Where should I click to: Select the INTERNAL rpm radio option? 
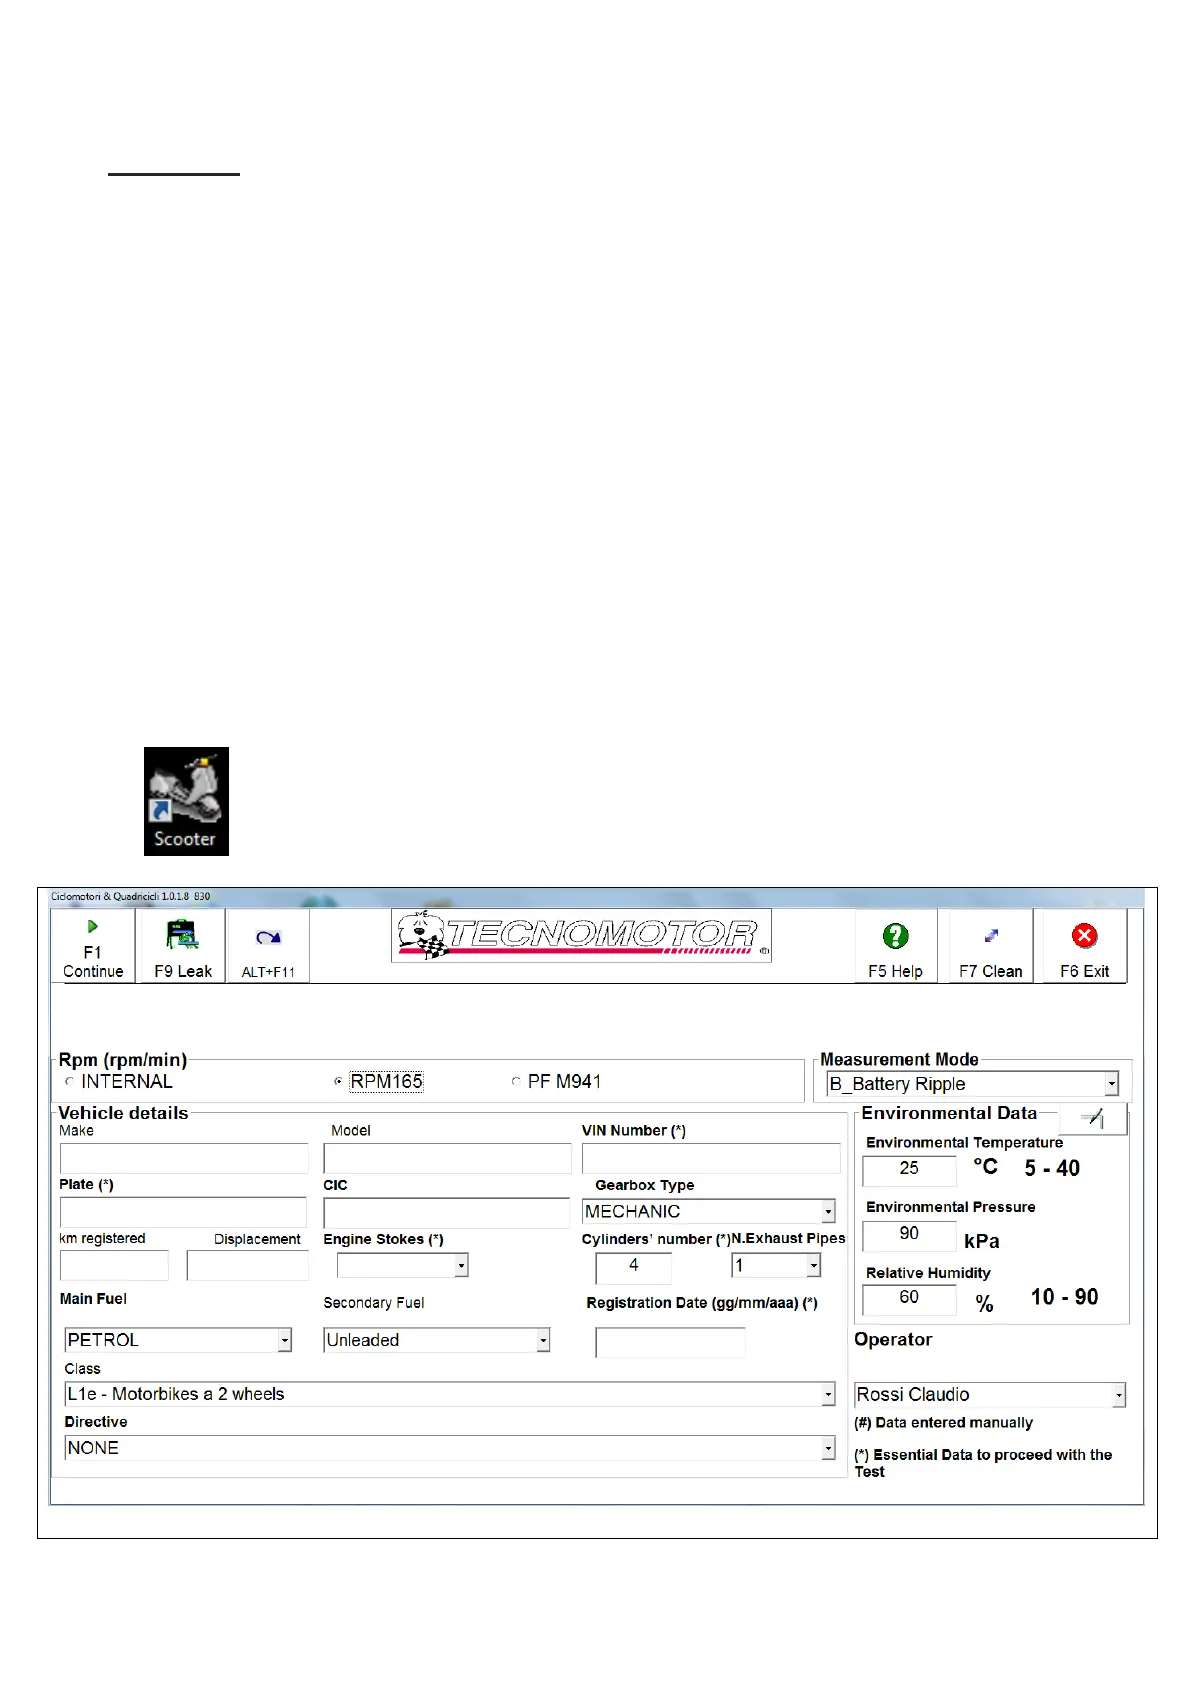click(x=119, y=1081)
